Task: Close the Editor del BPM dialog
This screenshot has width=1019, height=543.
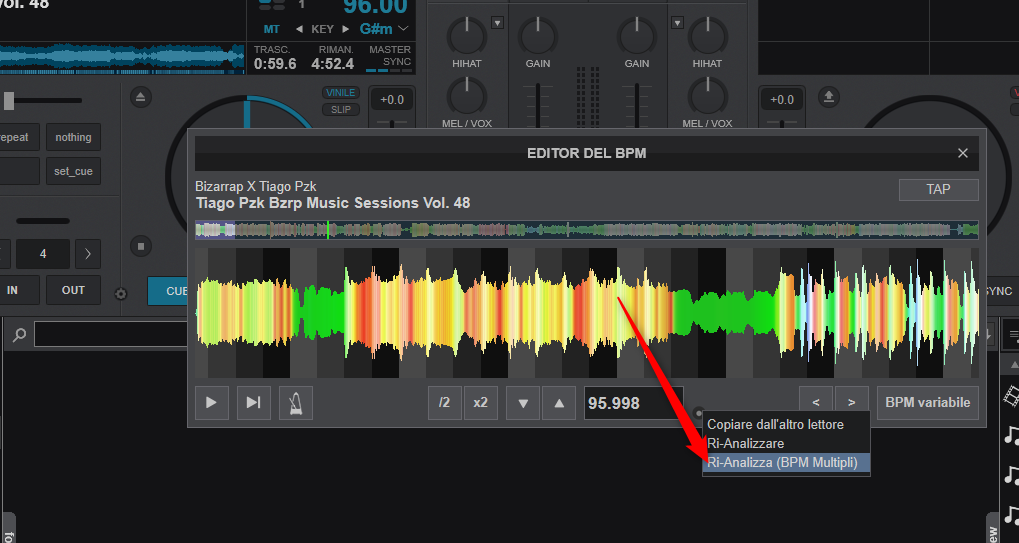Action: pyautogui.click(x=963, y=153)
